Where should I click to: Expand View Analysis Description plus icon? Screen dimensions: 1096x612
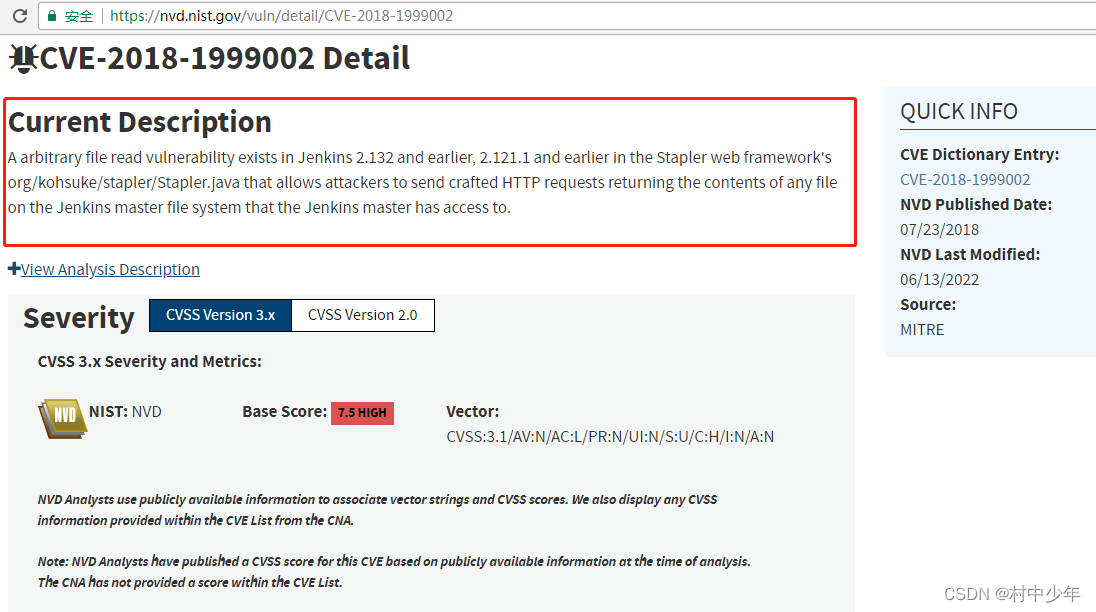[x=14, y=268]
